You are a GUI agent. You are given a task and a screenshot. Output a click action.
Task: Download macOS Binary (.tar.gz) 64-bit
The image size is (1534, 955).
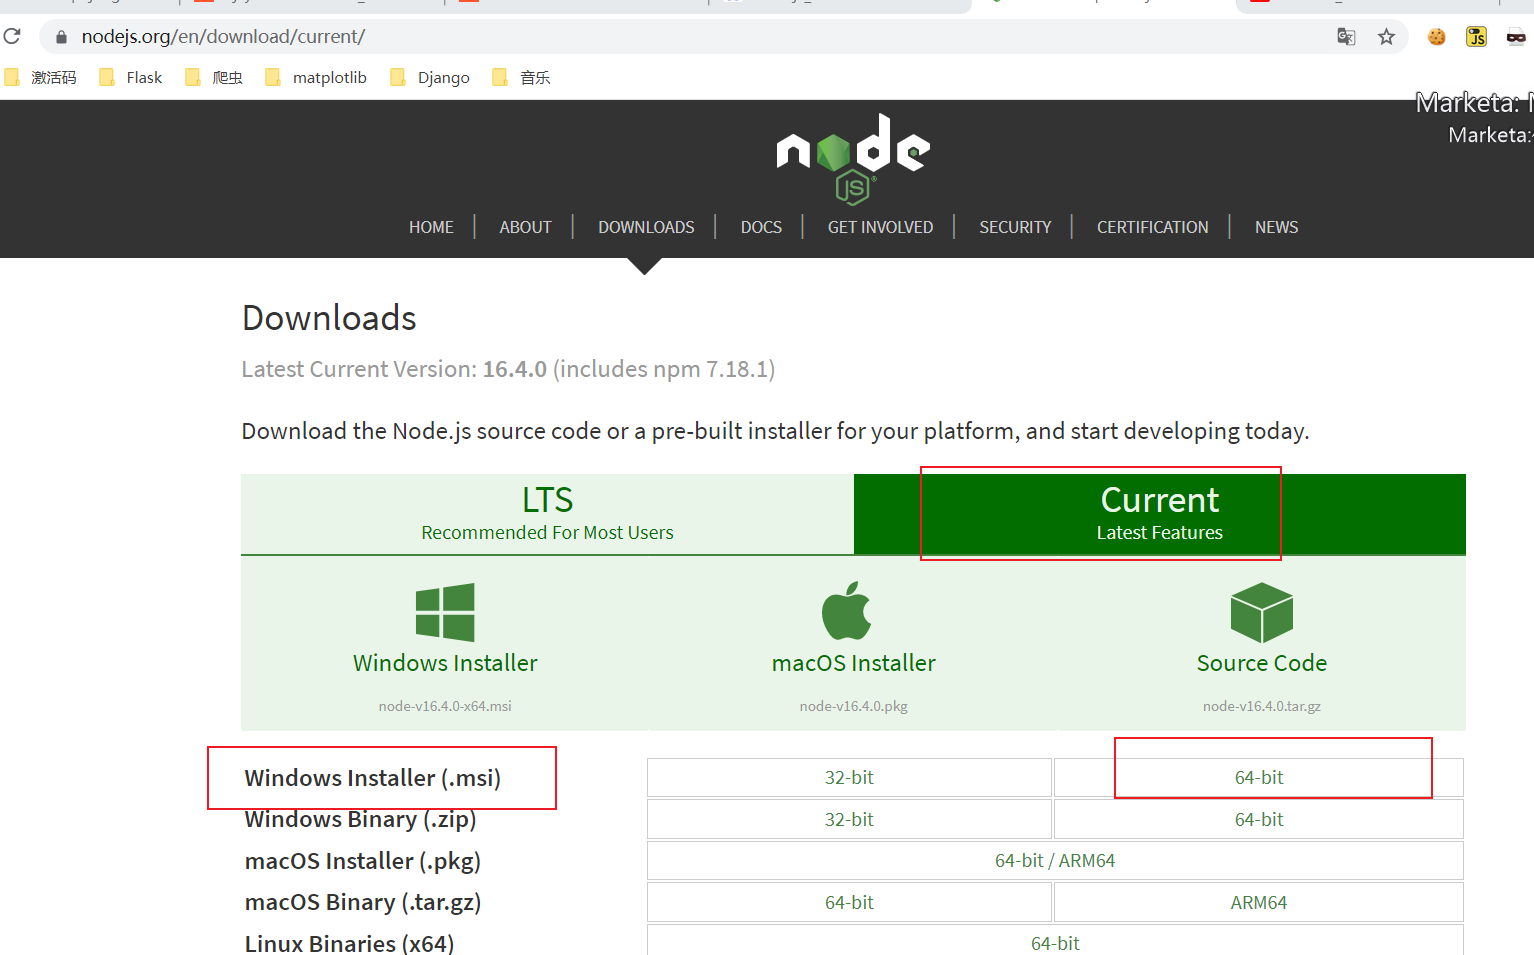(849, 902)
